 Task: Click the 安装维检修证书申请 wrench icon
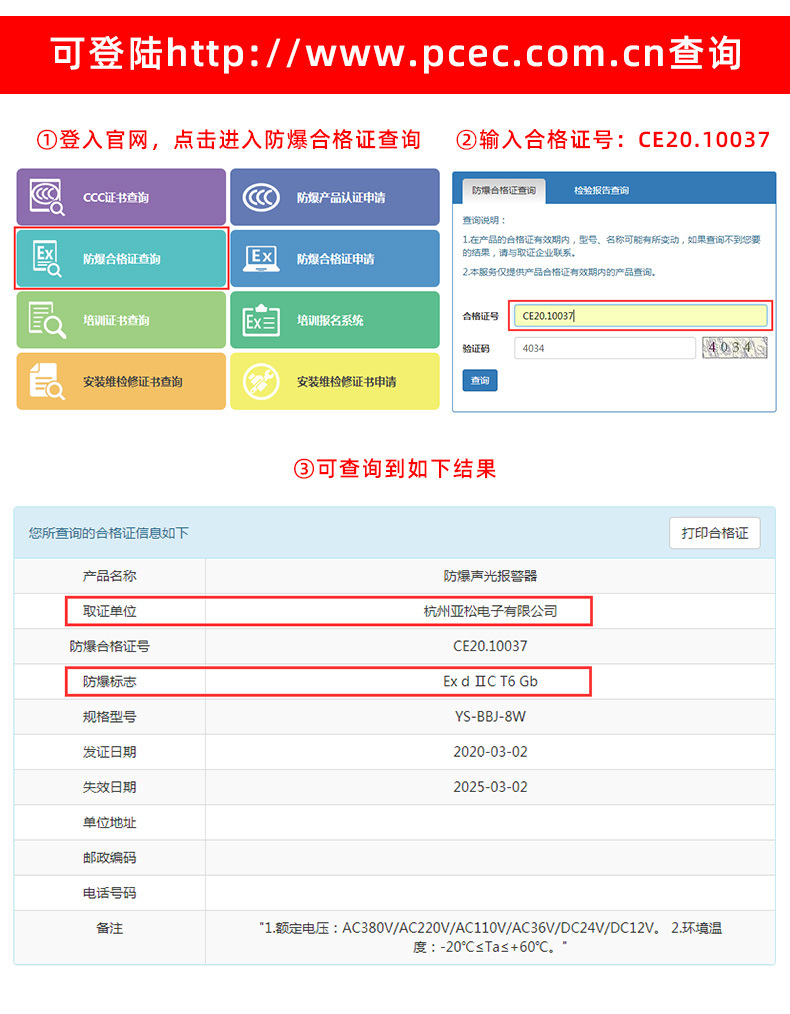(x=261, y=381)
